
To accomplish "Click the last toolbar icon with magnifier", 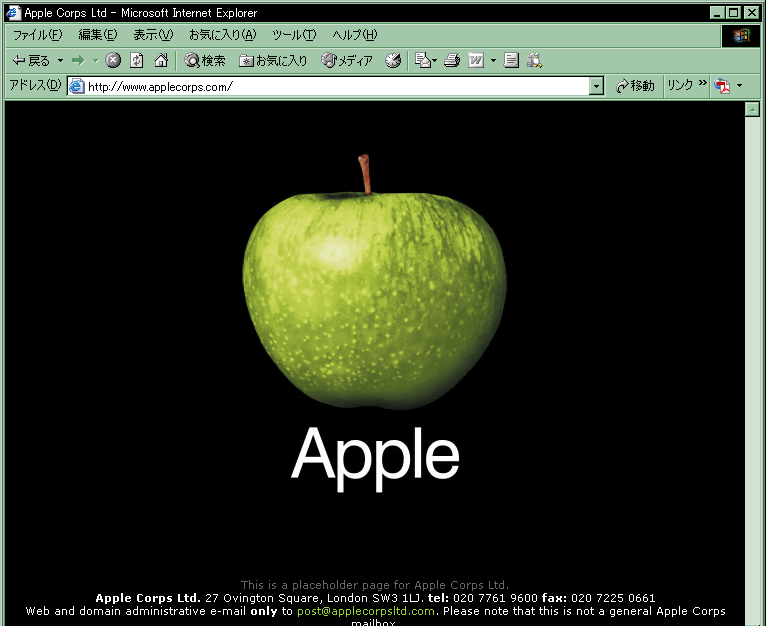I will coord(534,61).
